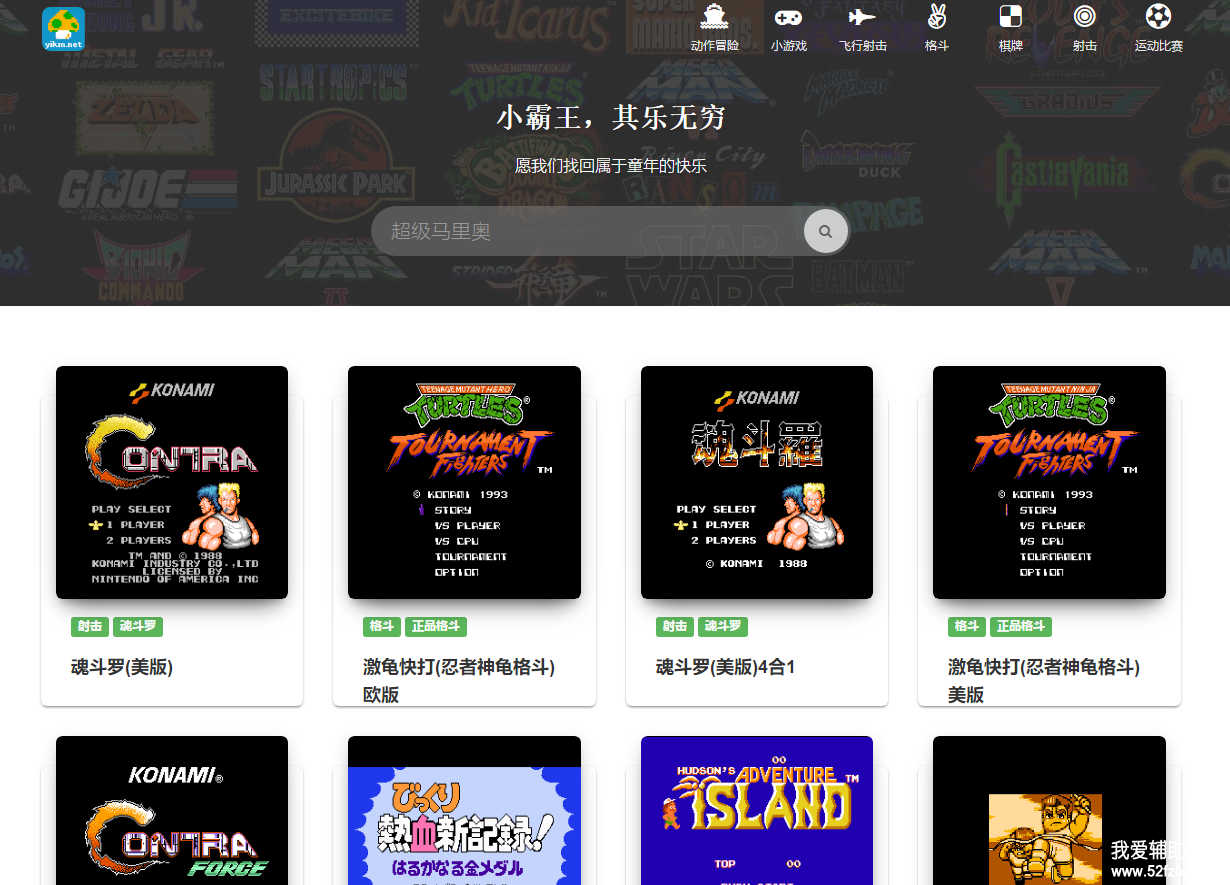
Task: Open the 热血新記録 game cover
Action: 464,811
